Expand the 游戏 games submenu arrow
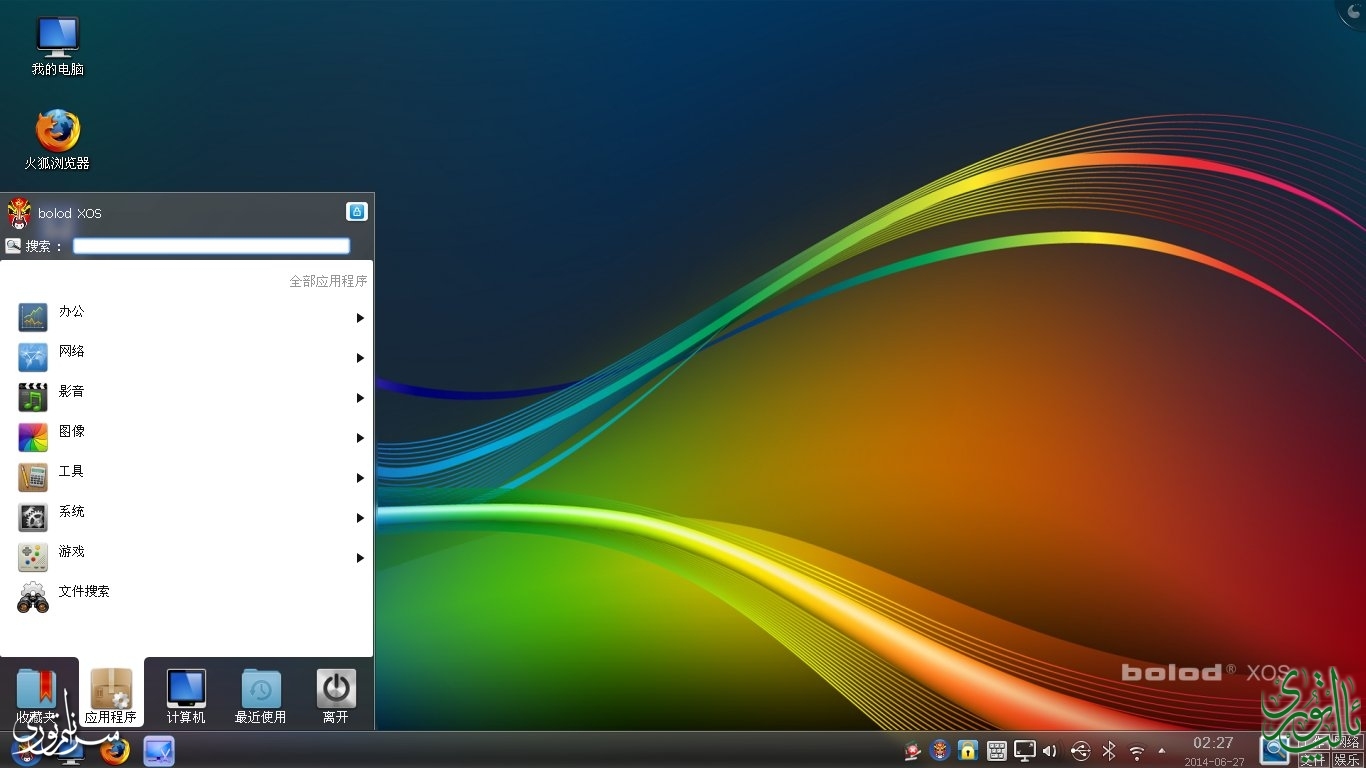 click(x=360, y=558)
